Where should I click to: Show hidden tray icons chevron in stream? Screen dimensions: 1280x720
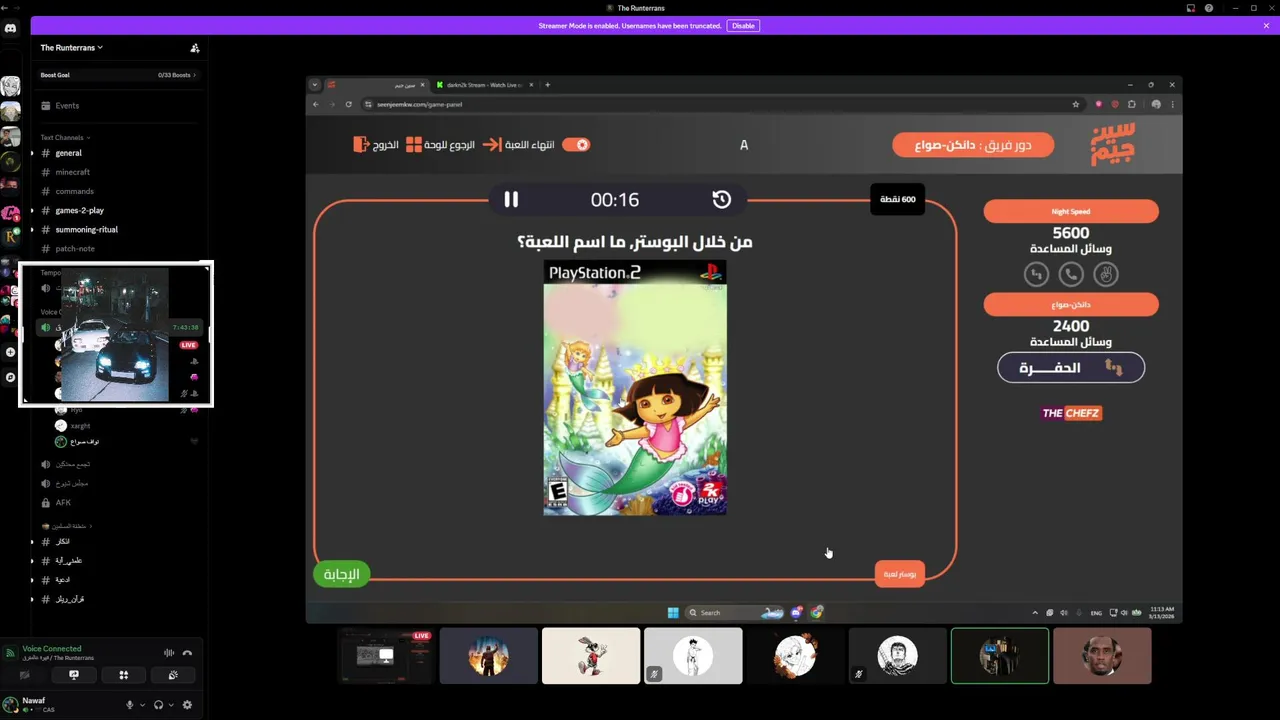[1035, 612]
